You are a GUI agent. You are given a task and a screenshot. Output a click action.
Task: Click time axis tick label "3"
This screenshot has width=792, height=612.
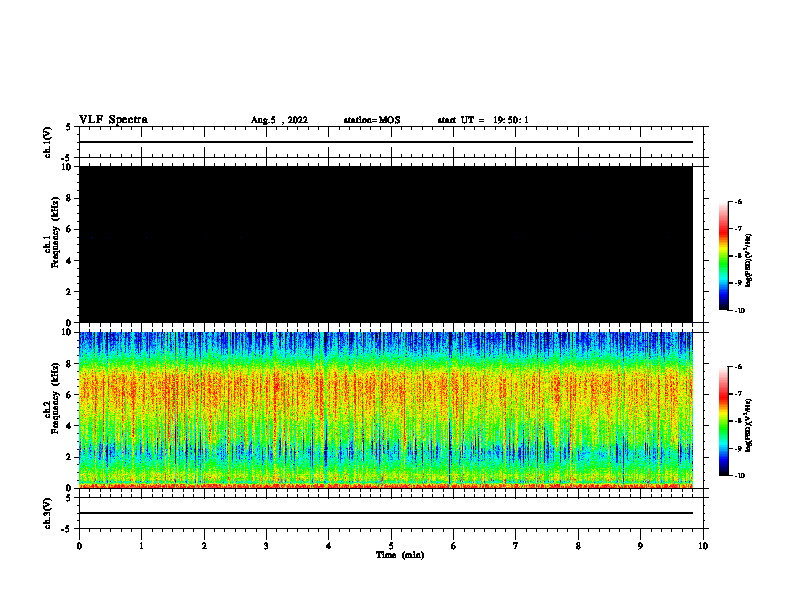pyautogui.click(x=266, y=546)
